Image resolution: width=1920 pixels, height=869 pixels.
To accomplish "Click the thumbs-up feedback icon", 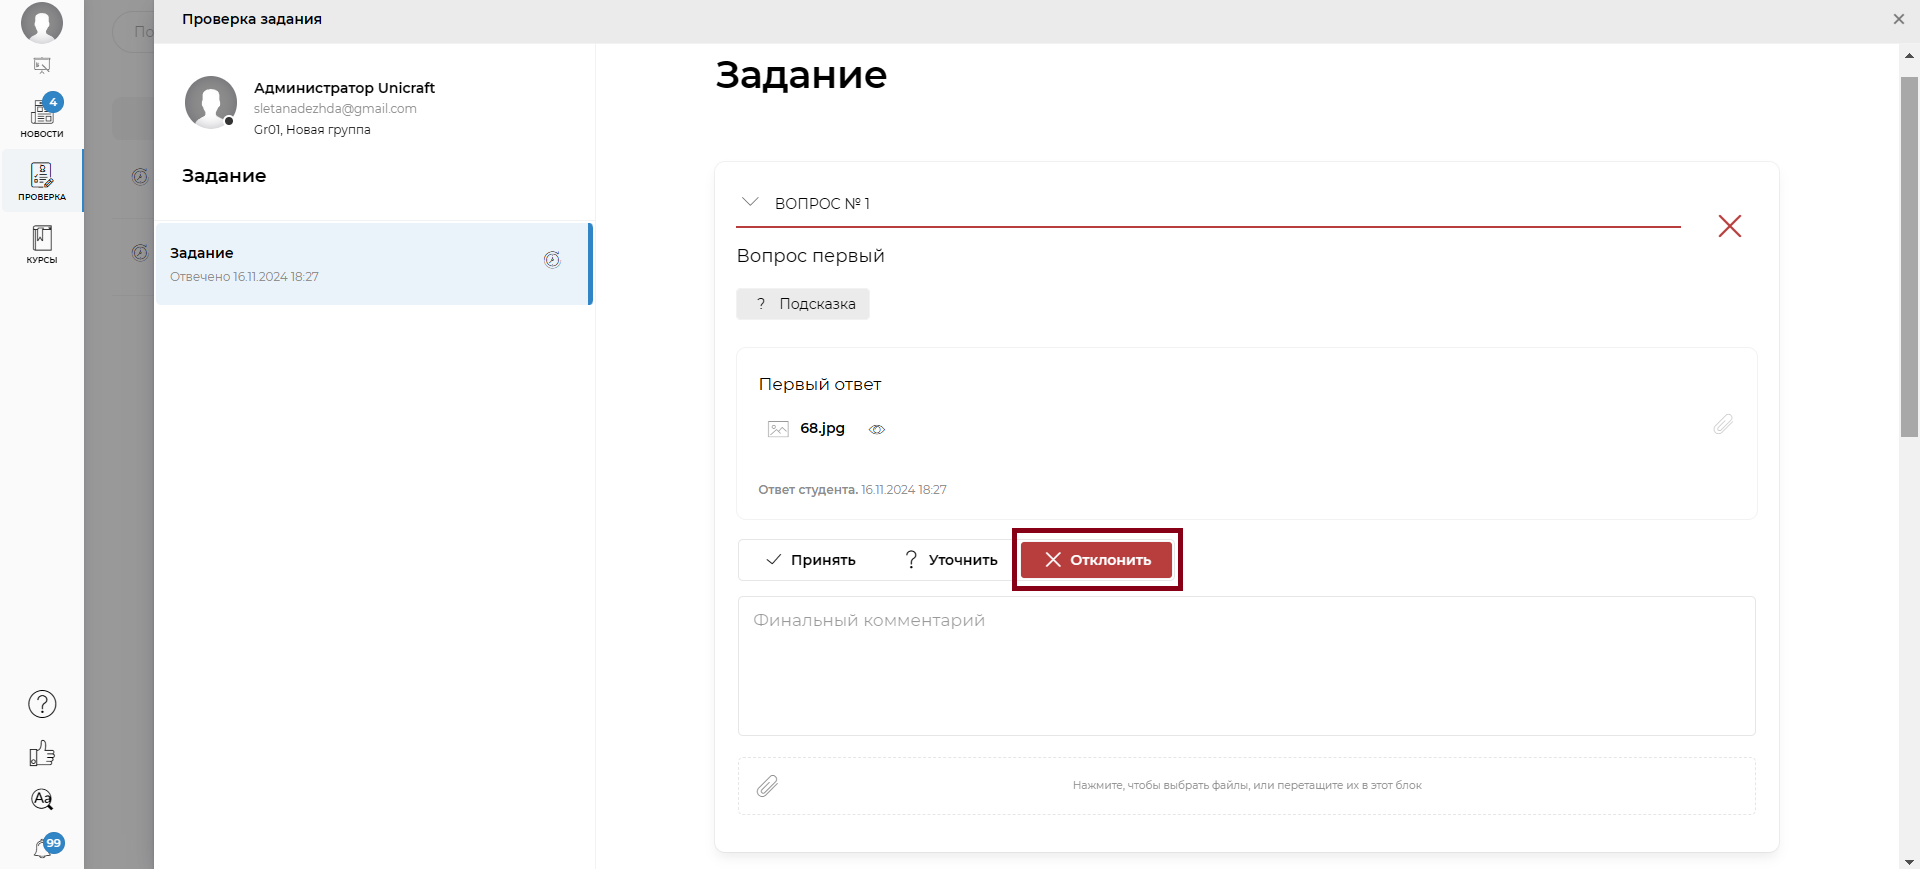I will pyautogui.click(x=42, y=753).
